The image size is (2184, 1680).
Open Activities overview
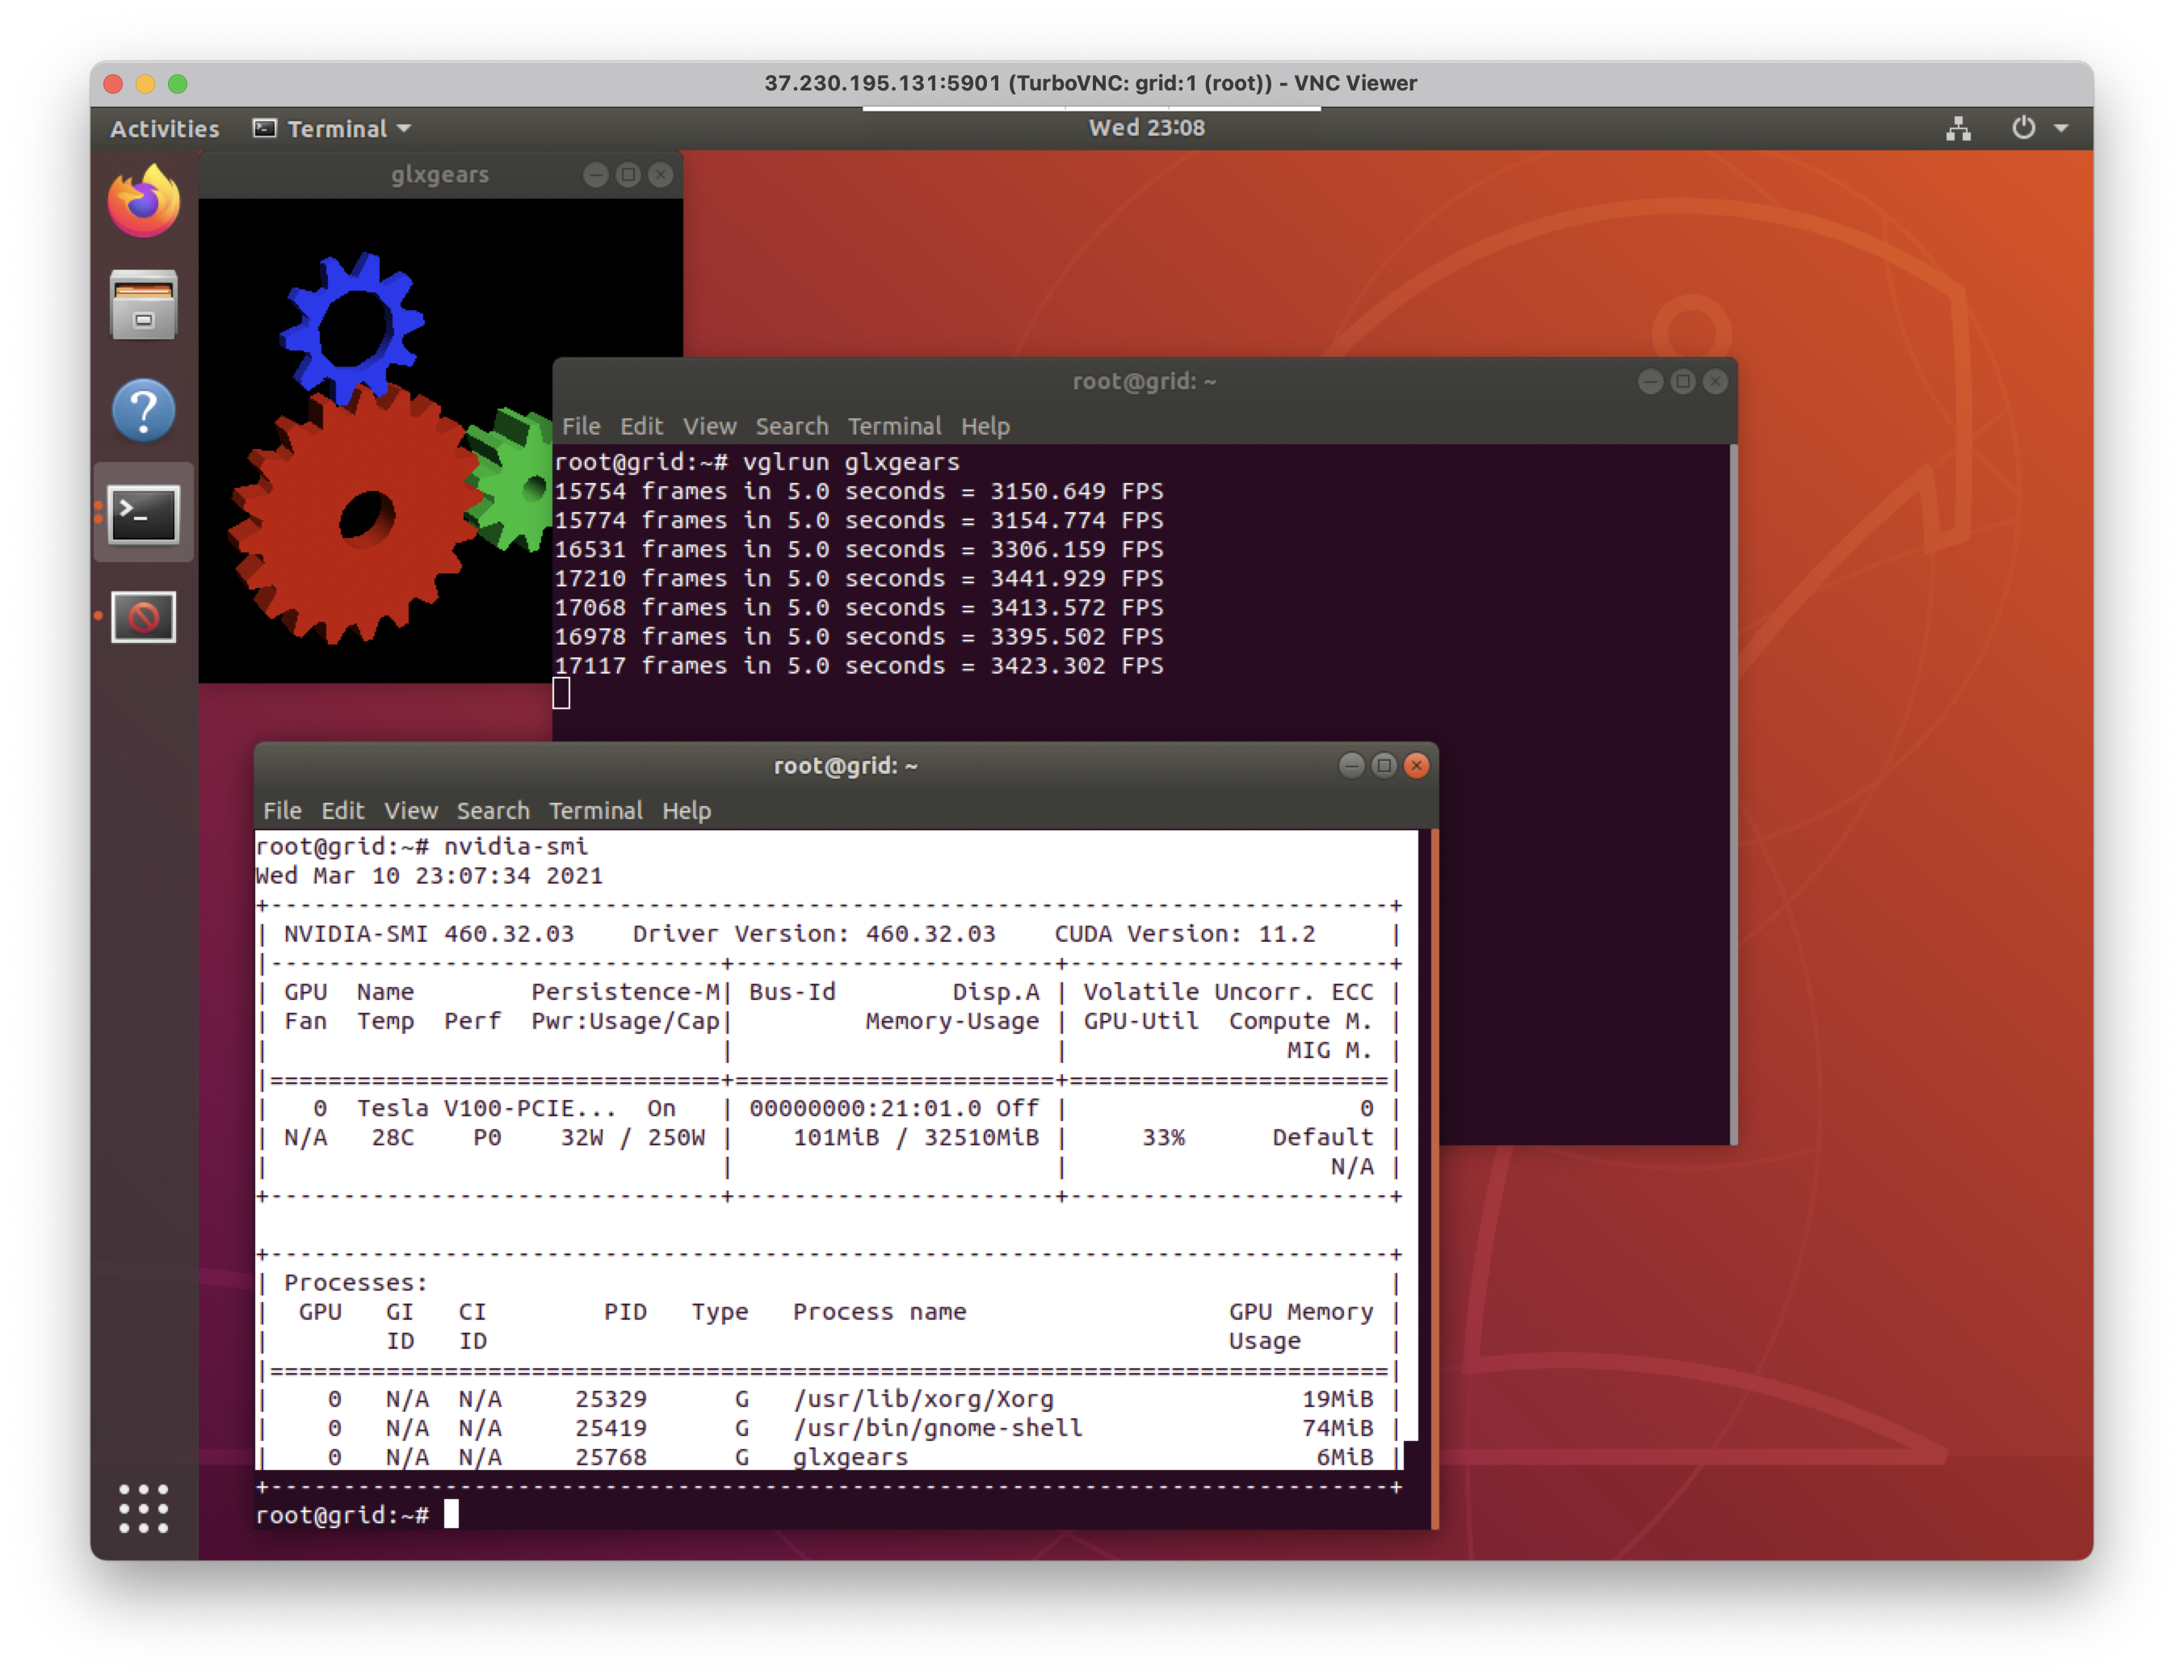tap(164, 129)
